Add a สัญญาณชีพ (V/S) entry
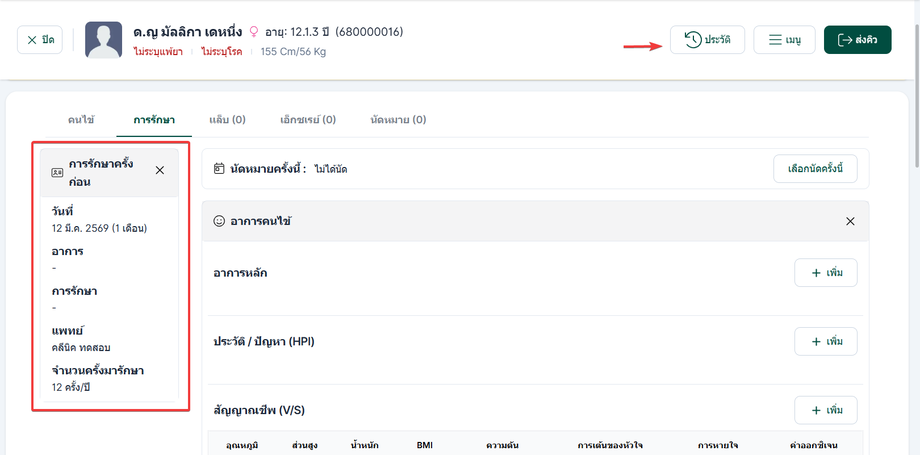This screenshot has width=920, height=455. point(826,410)
